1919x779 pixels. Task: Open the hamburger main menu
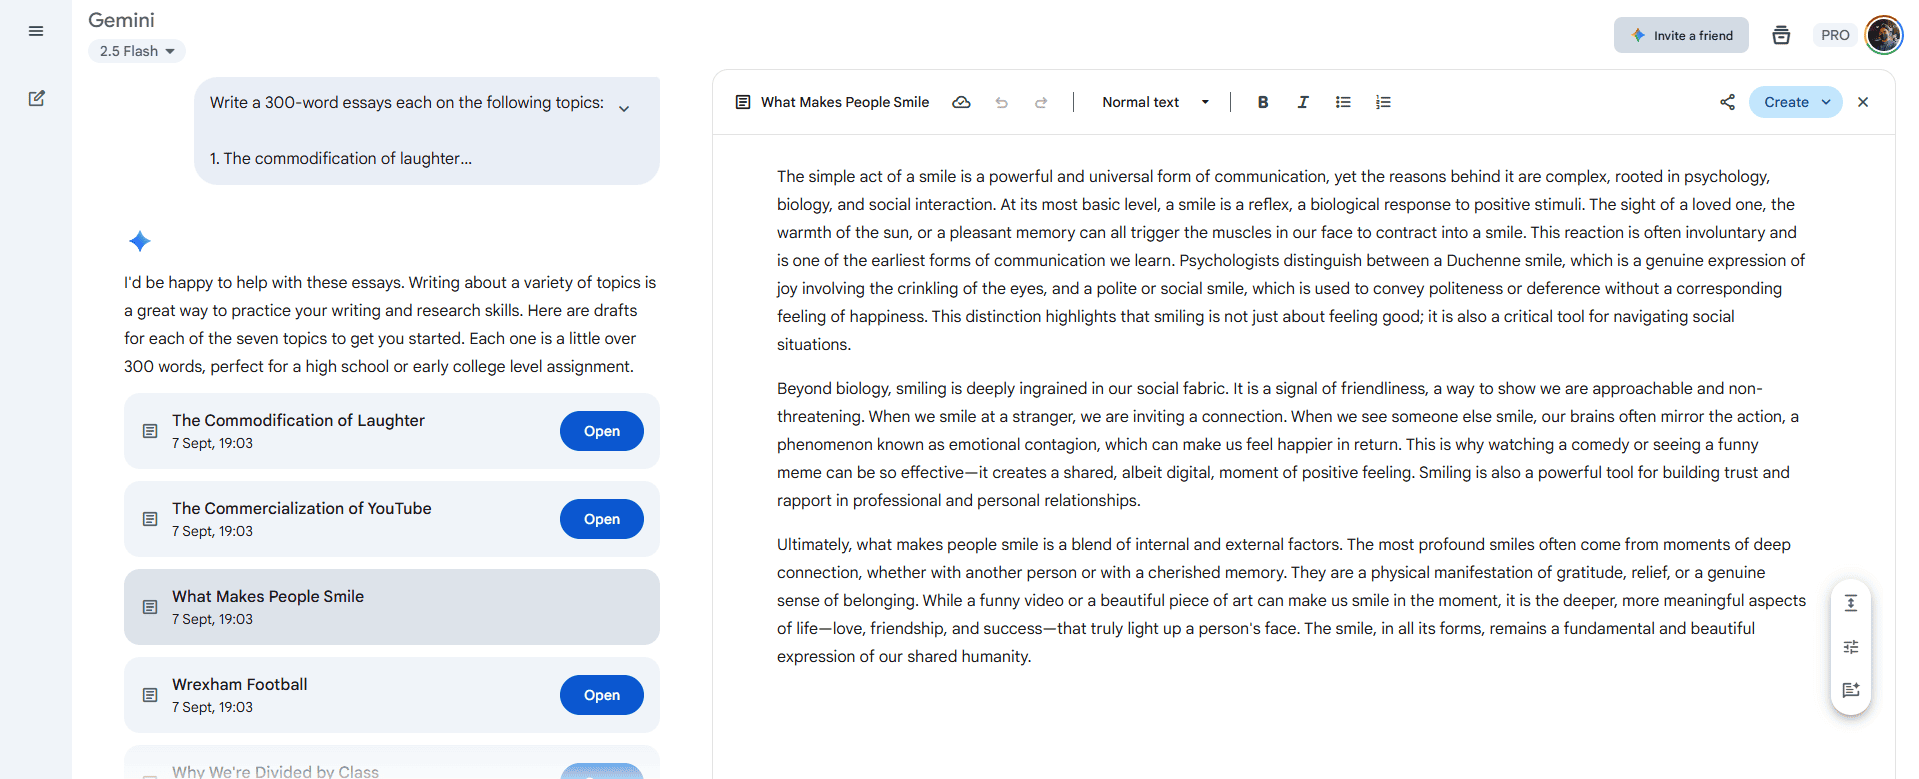point(36,31)
